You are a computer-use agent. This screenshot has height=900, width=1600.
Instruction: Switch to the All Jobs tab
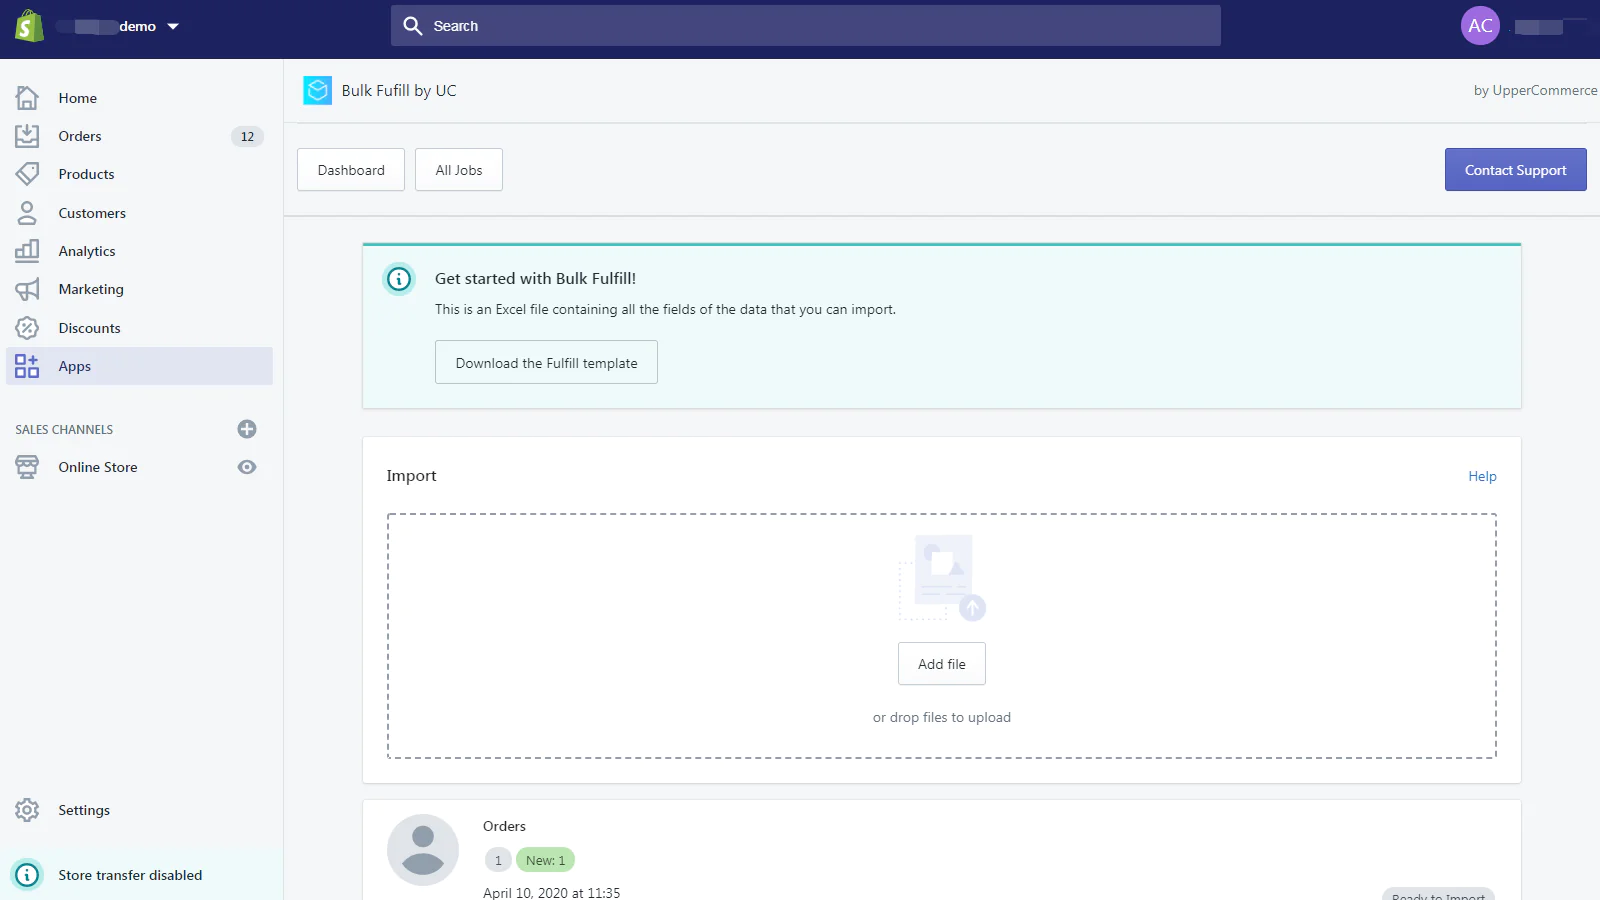pyautogui.click(x=459, y=170)
